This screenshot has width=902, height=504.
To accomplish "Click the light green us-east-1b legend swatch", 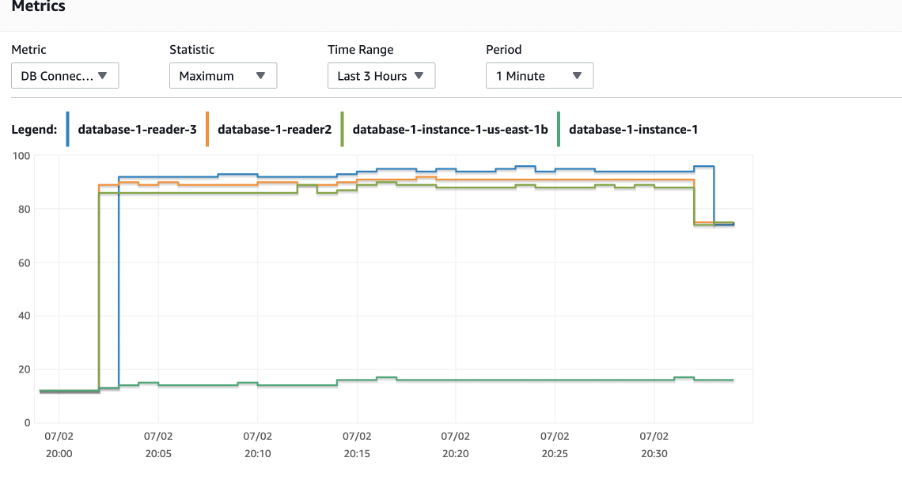I will (x=342, y=129).
